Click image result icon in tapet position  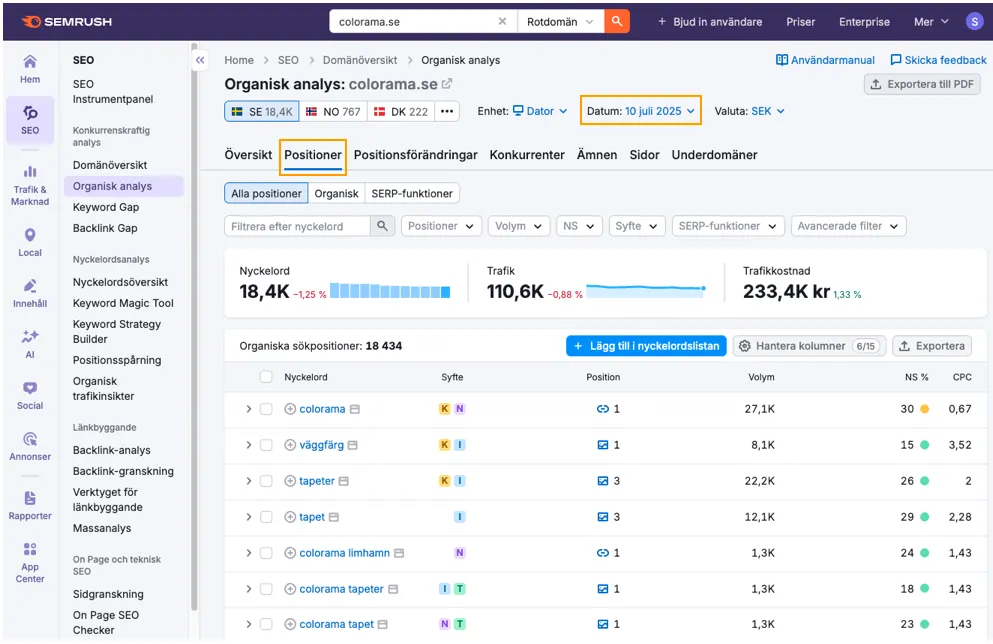coord(603,517)
